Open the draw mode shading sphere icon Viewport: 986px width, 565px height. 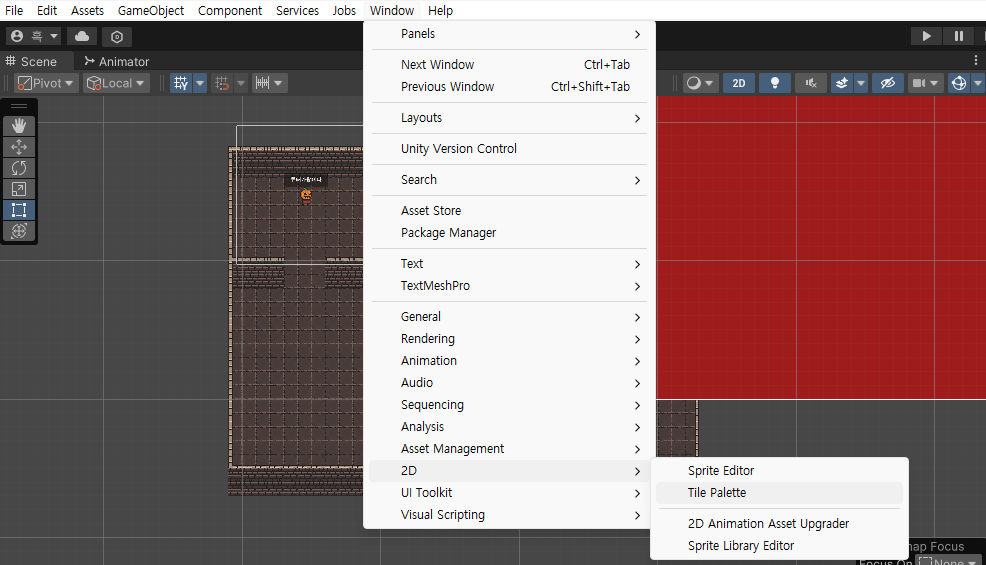tap(694, 83)
